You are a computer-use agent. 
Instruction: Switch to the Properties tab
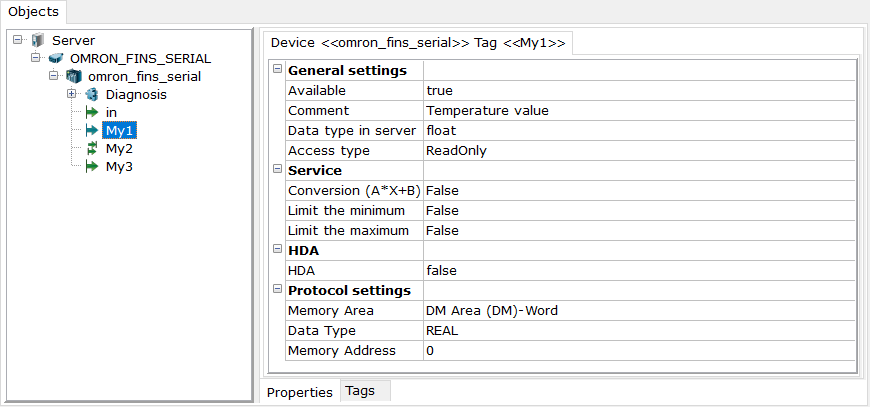tap(300, 393)
